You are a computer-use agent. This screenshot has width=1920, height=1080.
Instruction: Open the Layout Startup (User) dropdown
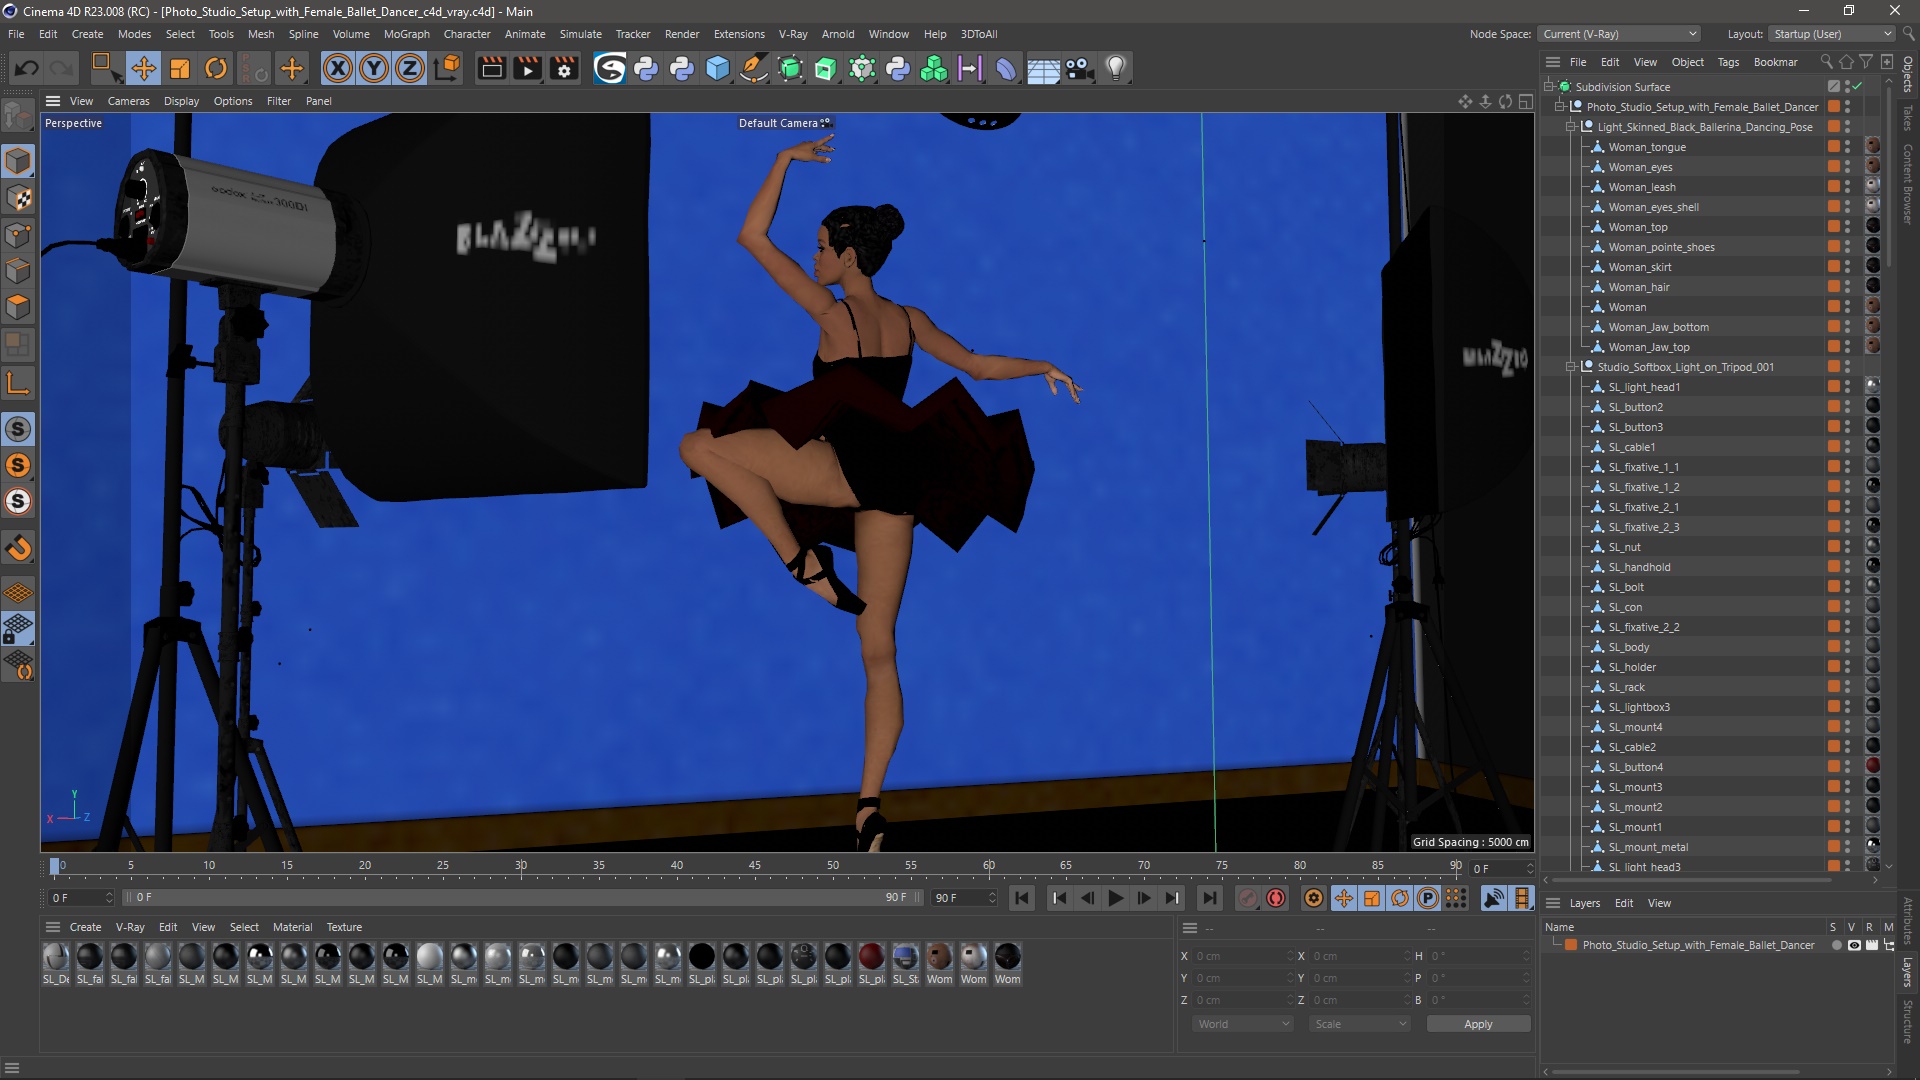[x=1832, y=34]
